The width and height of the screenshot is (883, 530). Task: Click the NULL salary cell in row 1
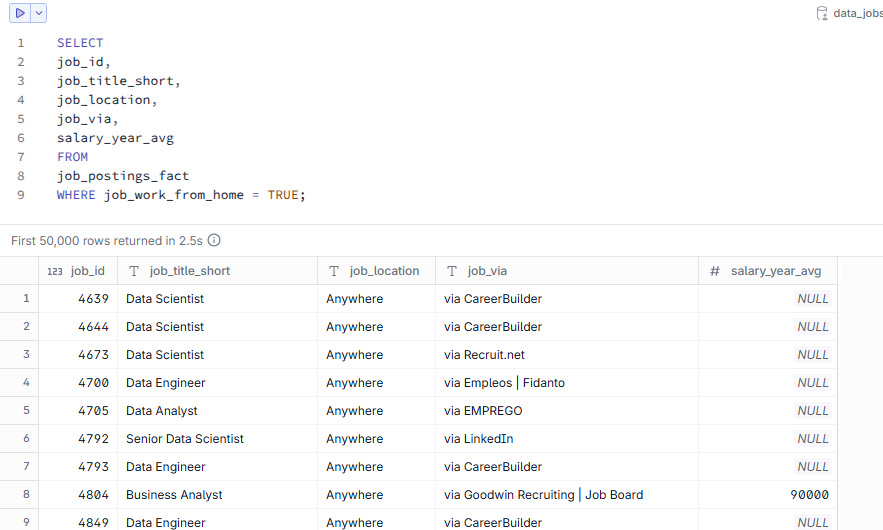(x=768, y=299)
